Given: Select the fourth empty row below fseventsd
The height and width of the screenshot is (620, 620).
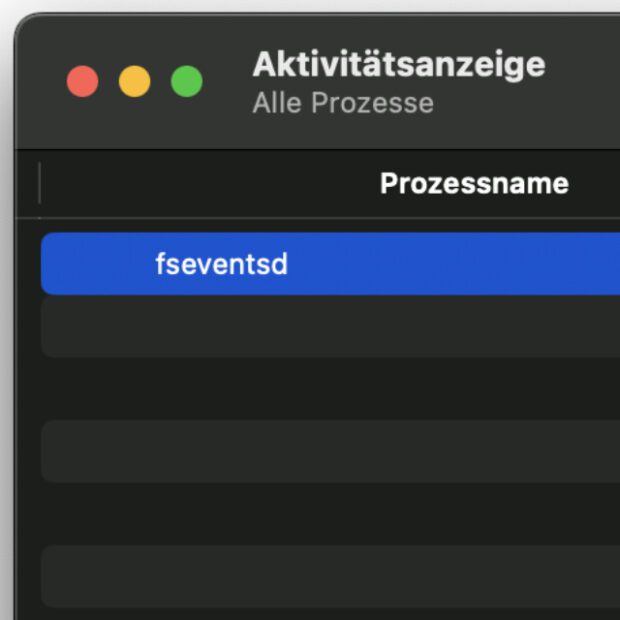Looking at the screenshot, I should [x=330, y=514].
